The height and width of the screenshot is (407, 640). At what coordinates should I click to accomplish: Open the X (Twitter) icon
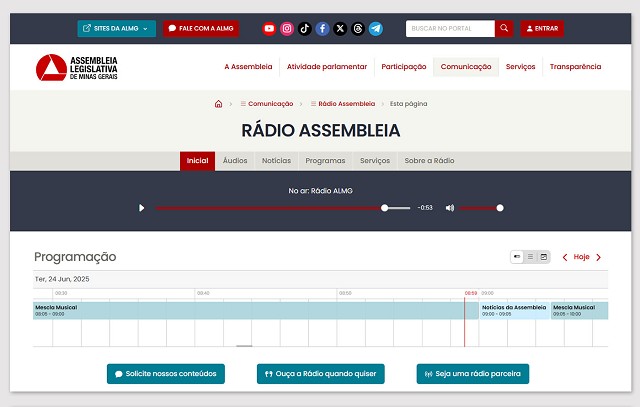point(340,29)
